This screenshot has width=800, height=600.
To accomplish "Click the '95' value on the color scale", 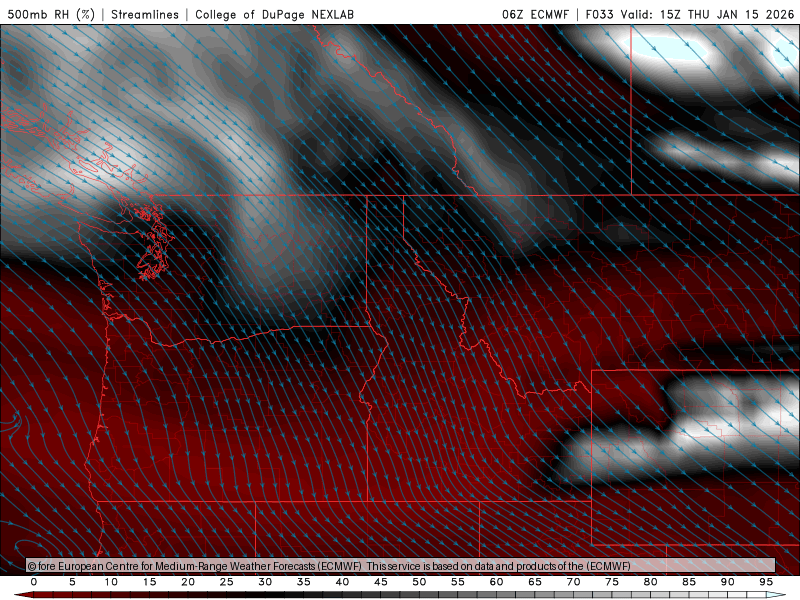I will pos(766,582).
